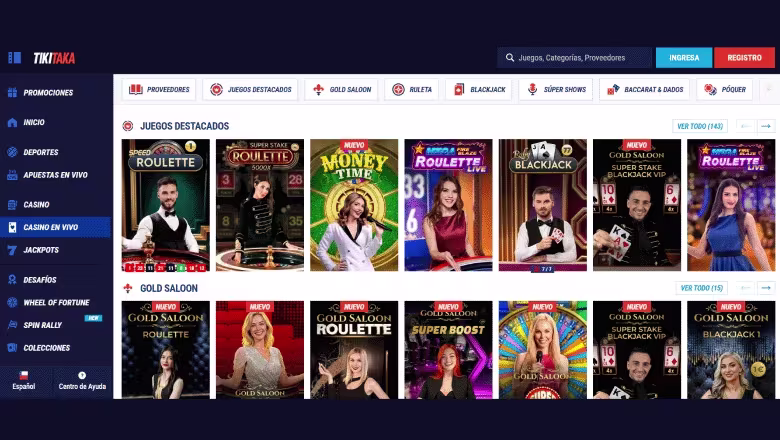Screen dimensions: 780x440
Task: Open Centro de Ayuda help link
Action: tap(82, 381)
